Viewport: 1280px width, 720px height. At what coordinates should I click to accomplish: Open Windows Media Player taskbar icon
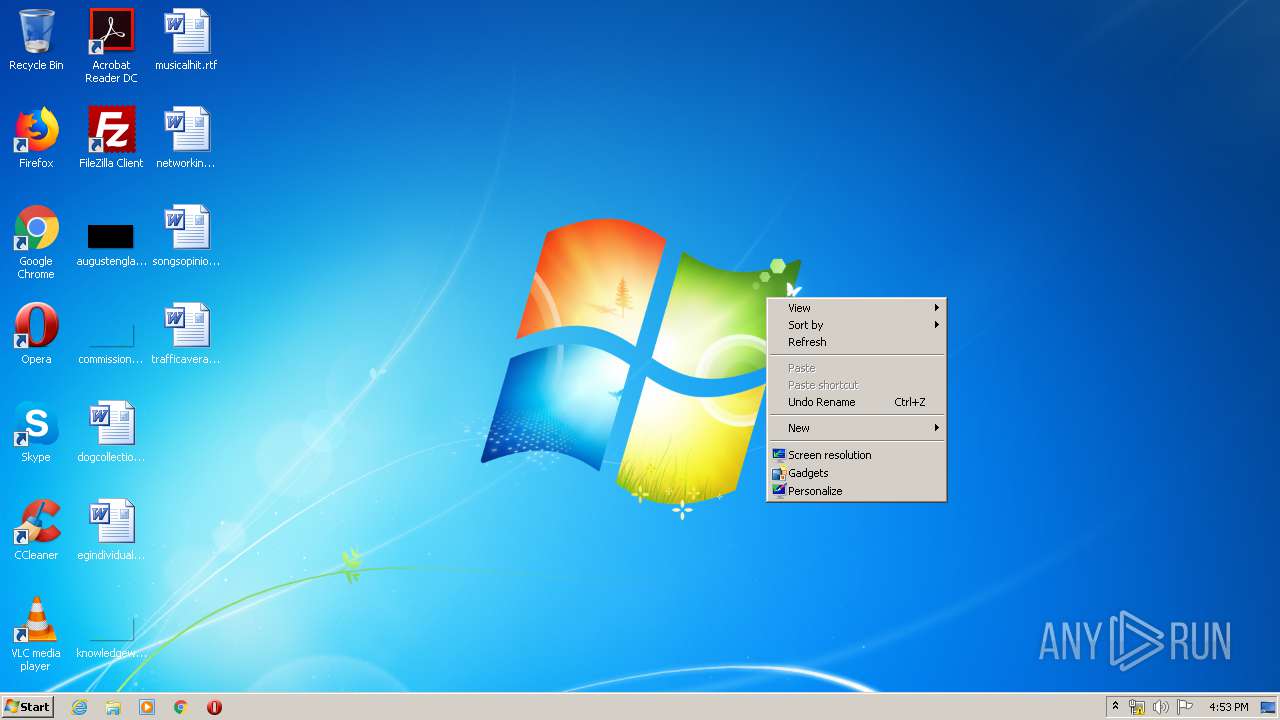[x=147, y=707]
